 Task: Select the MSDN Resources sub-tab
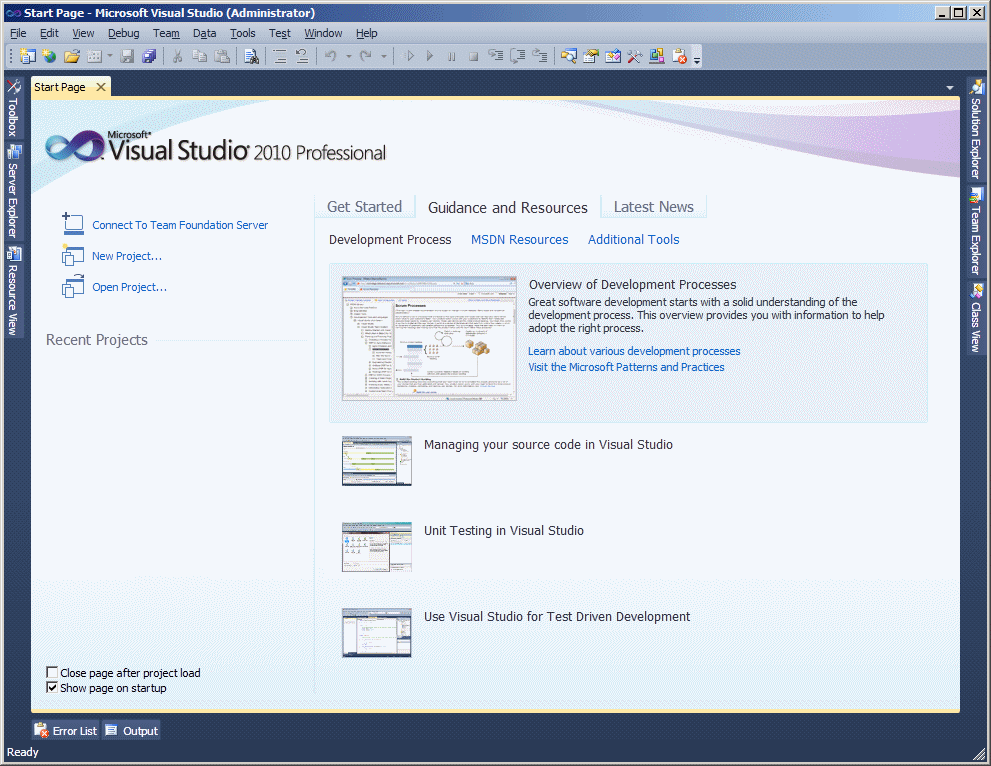(520, 240)
